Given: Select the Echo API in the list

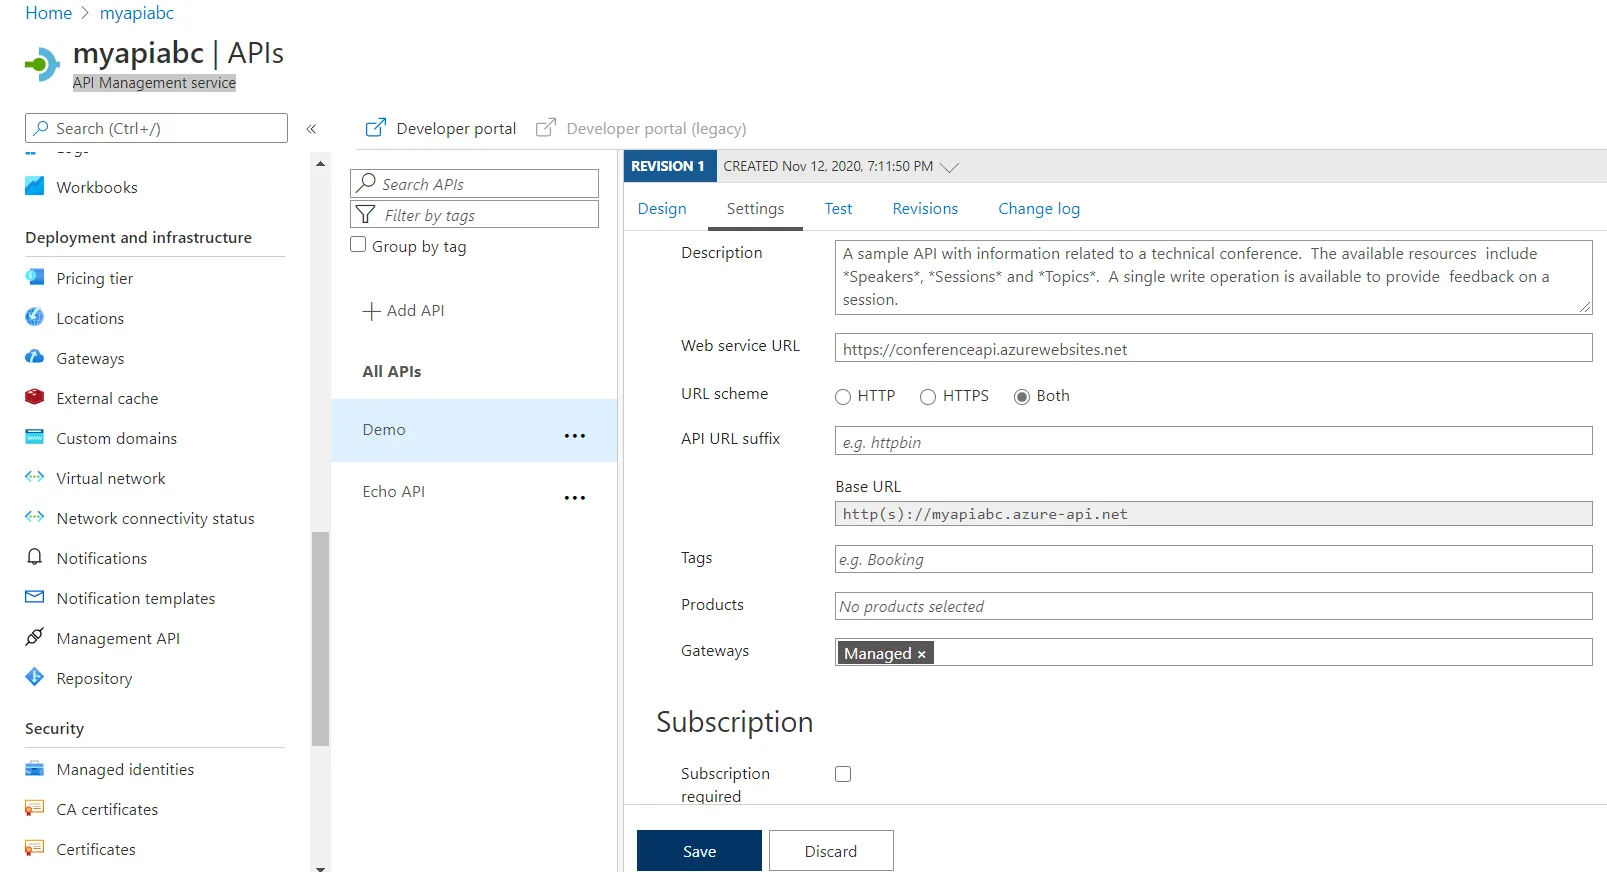Looking at the screenshot, I should pyautogui.click(x=474, y=492).
